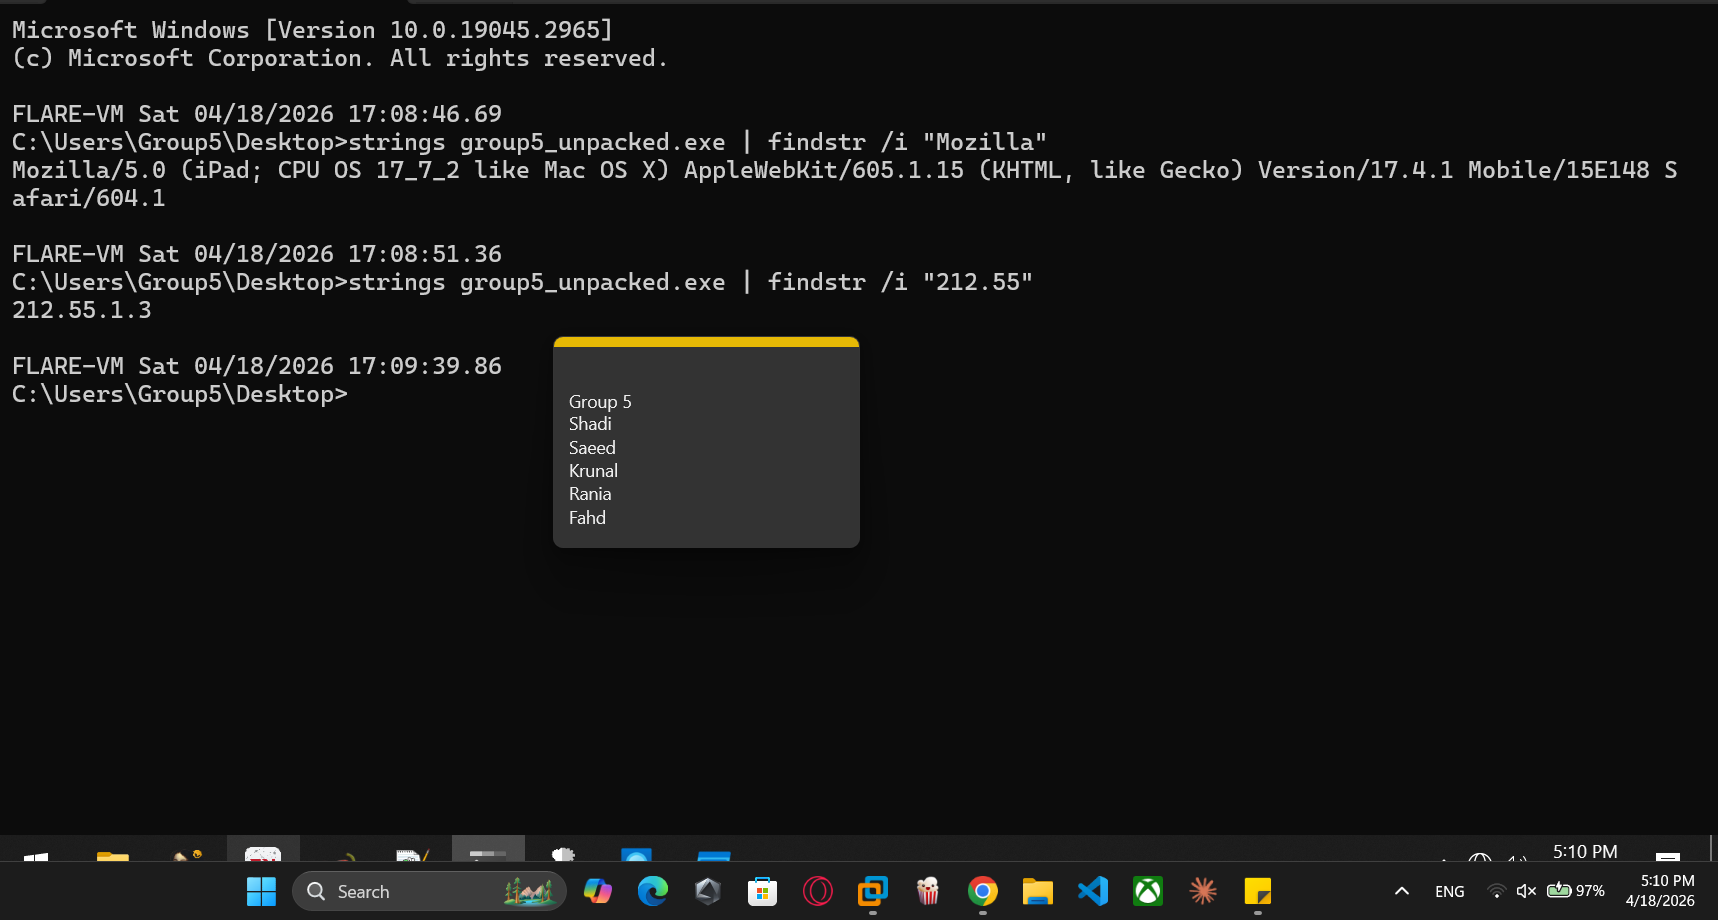The width and height of the screenshot is (1718, 920).
Task: Open the Windows Start menu
Action: coord(261,891)
